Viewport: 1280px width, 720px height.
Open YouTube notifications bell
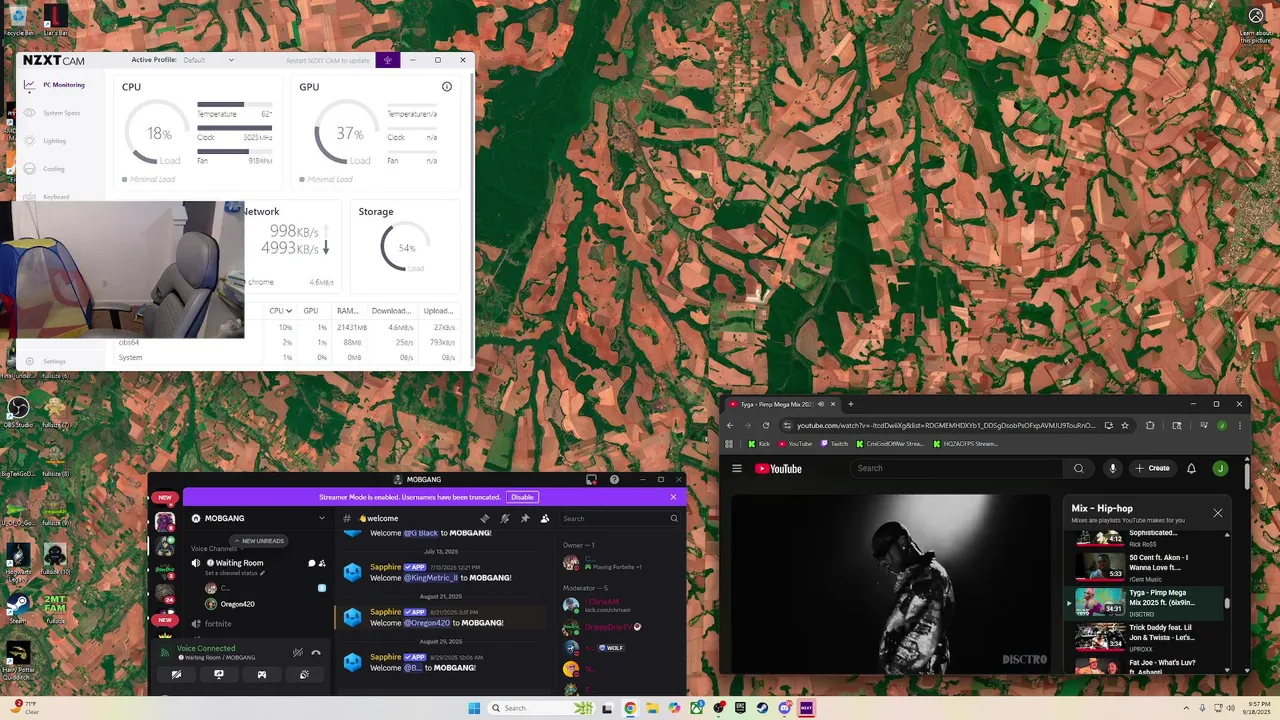tap(1191, 468)
